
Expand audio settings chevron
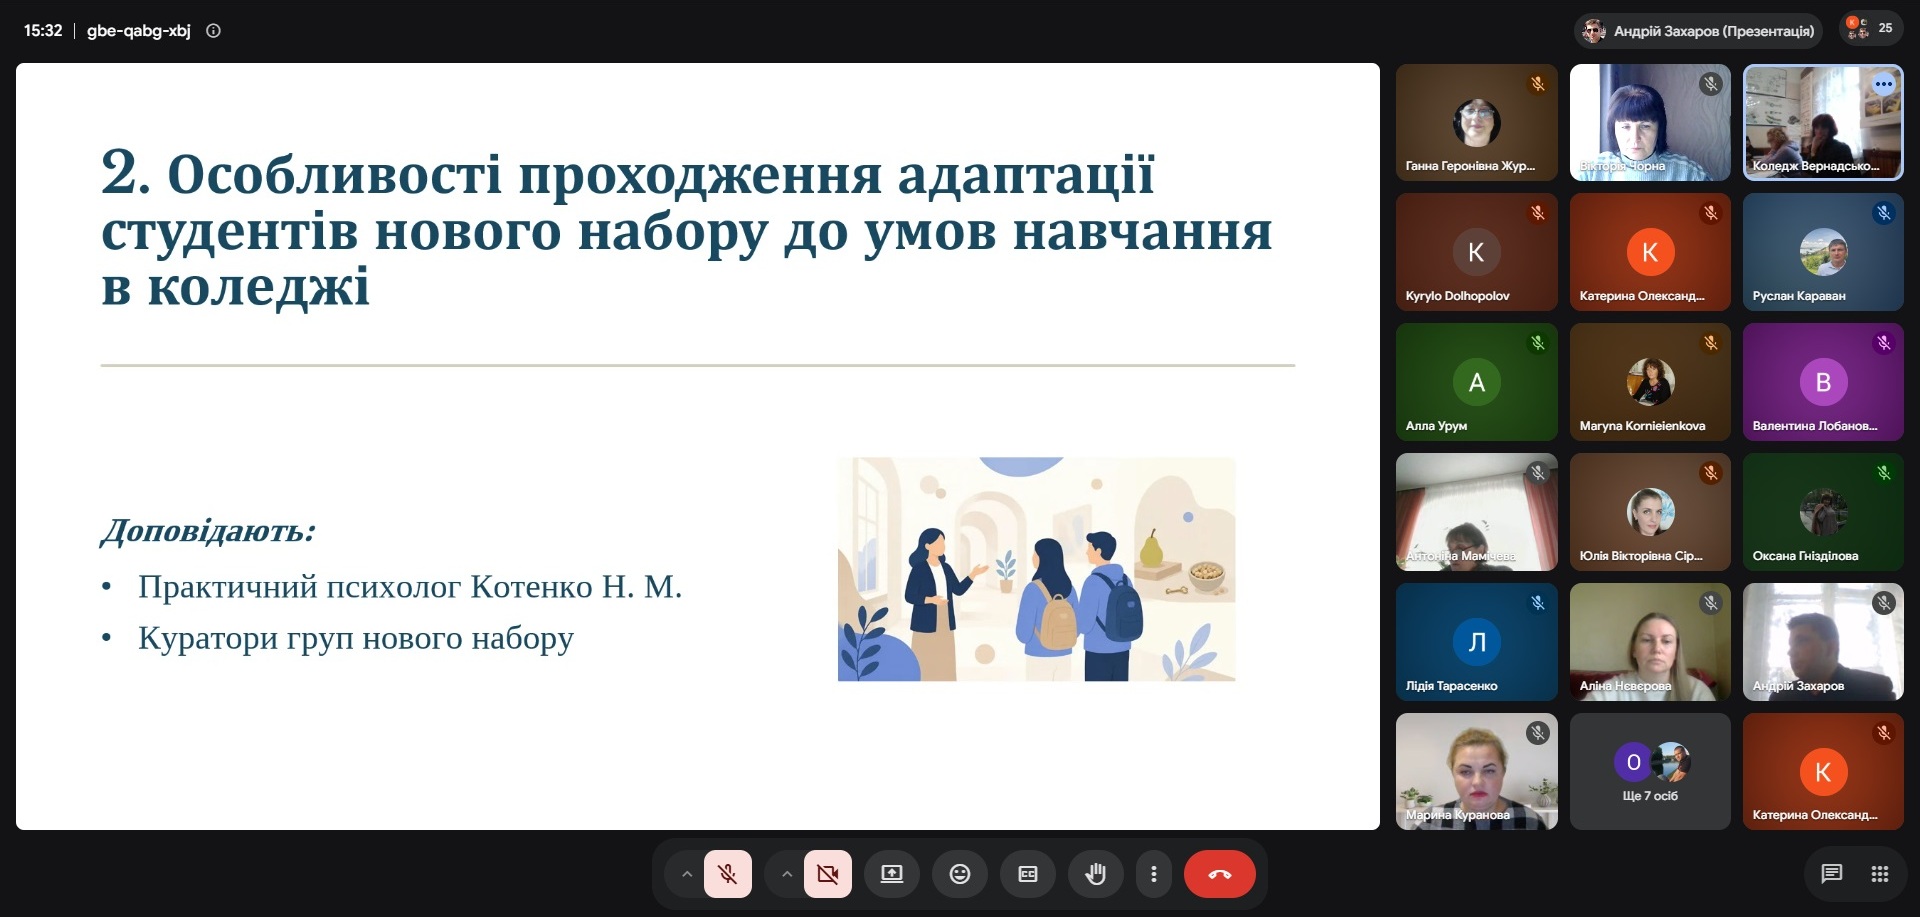686,874
